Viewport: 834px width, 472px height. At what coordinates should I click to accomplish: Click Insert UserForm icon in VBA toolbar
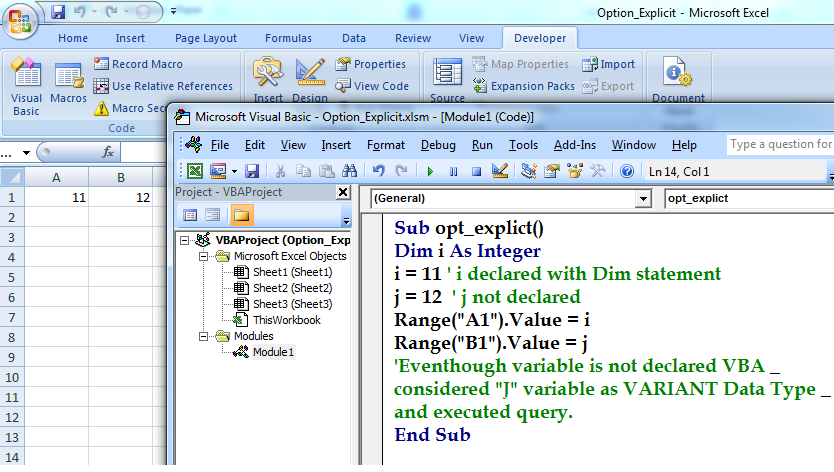[x=218, y=171]
